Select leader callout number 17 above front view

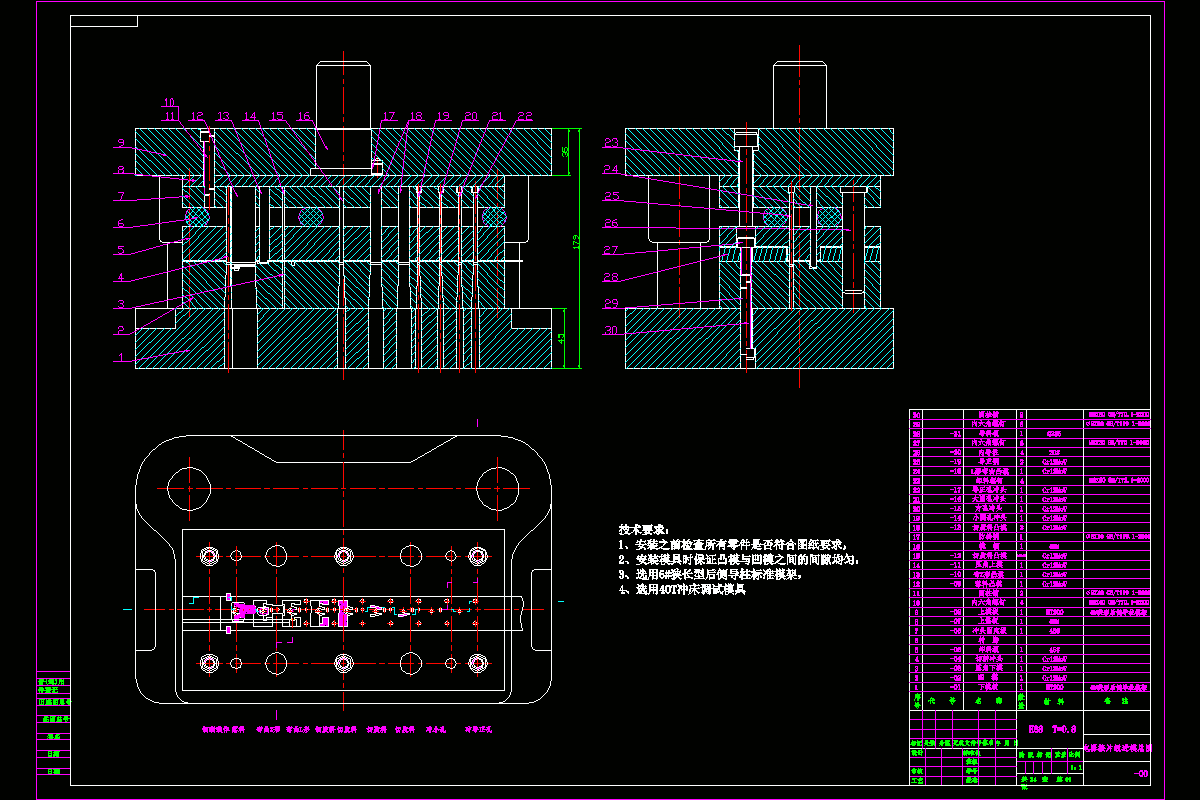(x=389, y=117)
